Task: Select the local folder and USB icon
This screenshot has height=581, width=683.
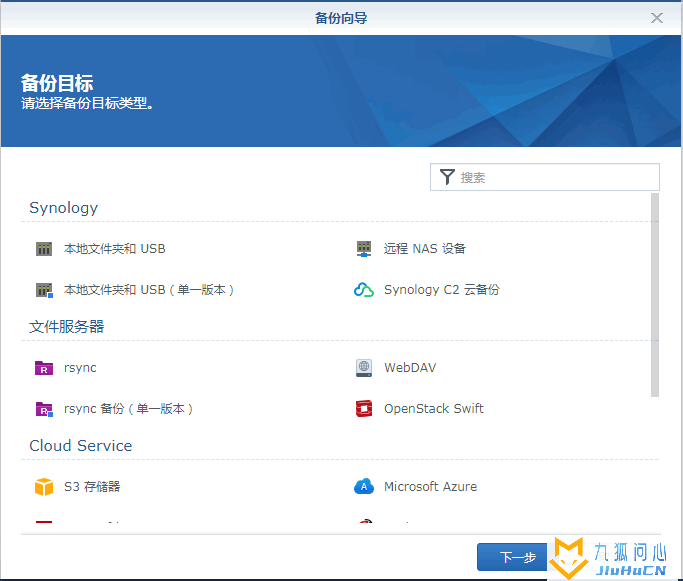Action: tap(44, 249)
